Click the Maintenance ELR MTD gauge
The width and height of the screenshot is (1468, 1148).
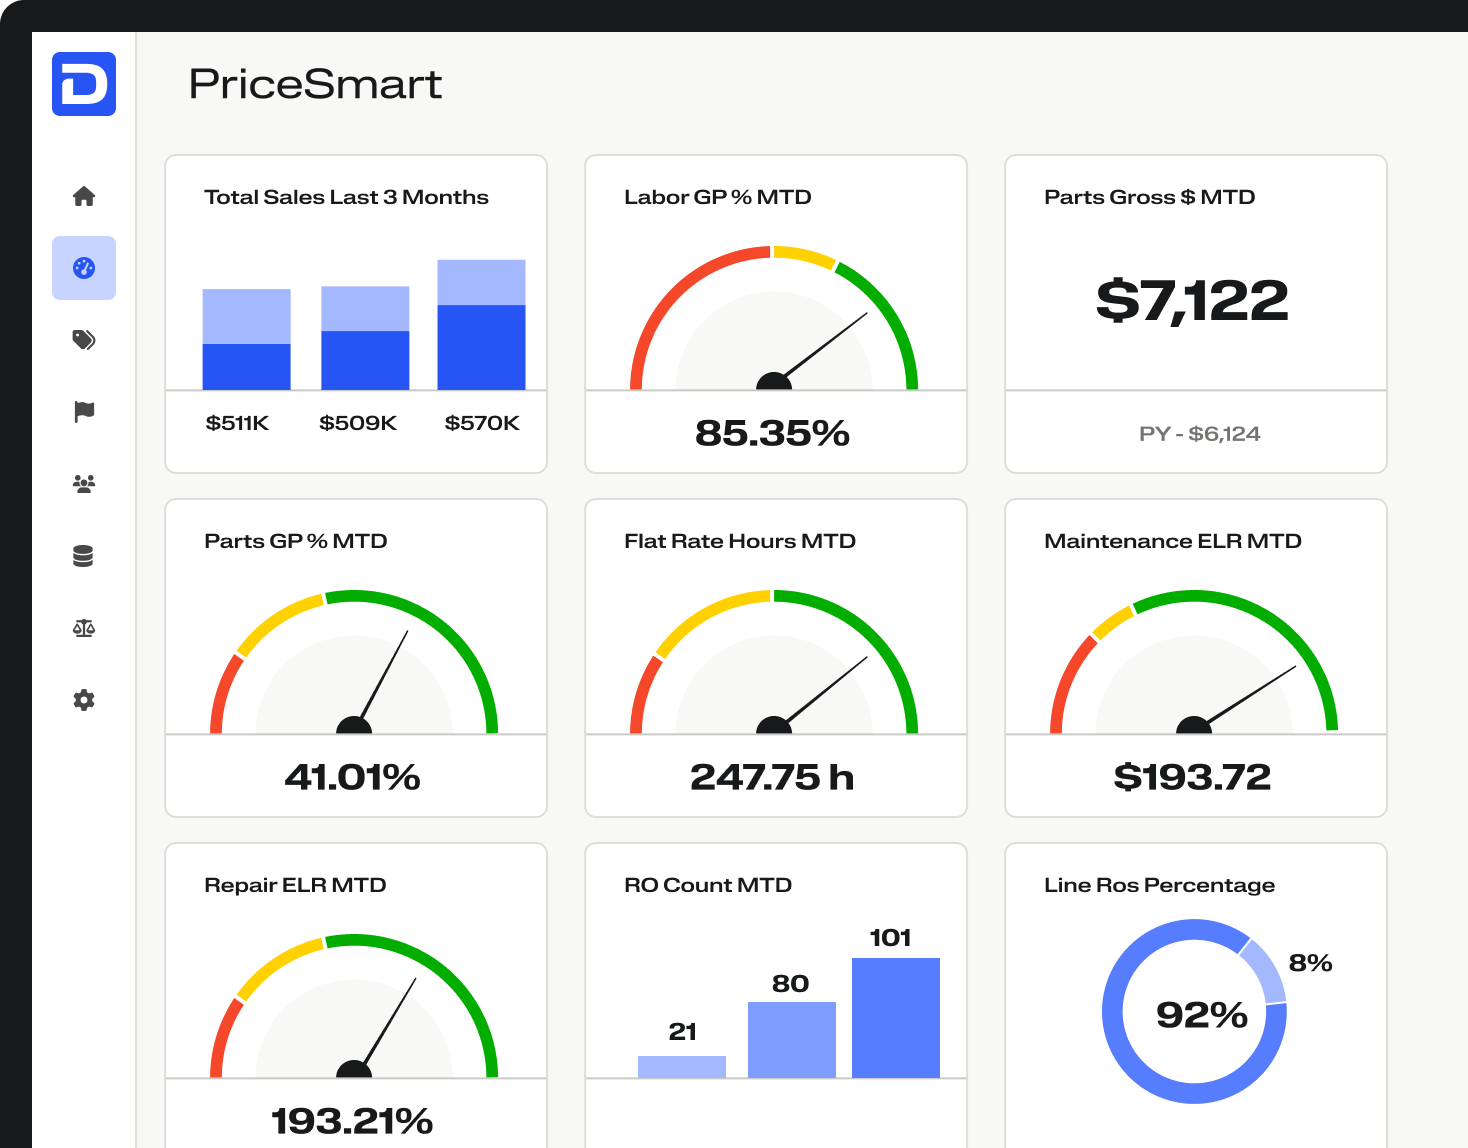1194,662
